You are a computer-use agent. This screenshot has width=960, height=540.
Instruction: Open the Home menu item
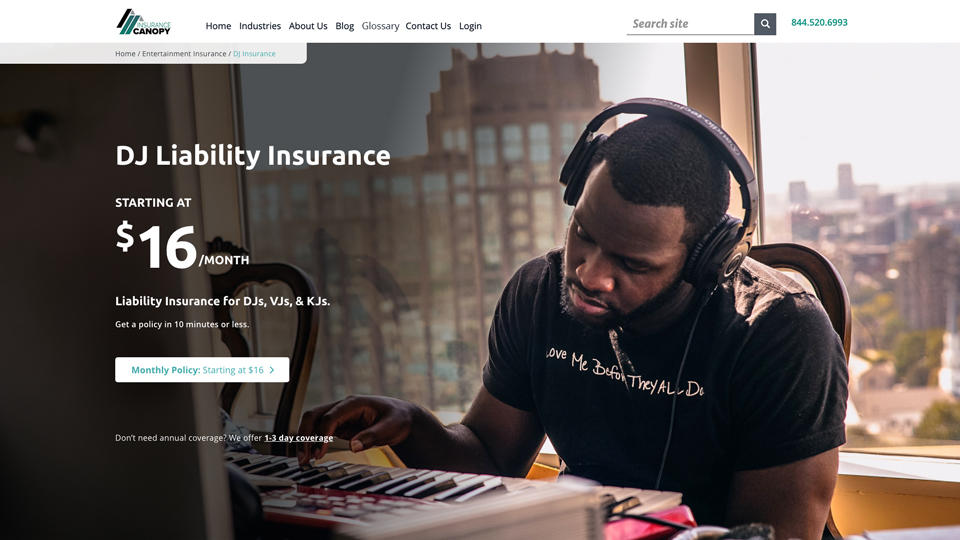(x=218, y=26)
